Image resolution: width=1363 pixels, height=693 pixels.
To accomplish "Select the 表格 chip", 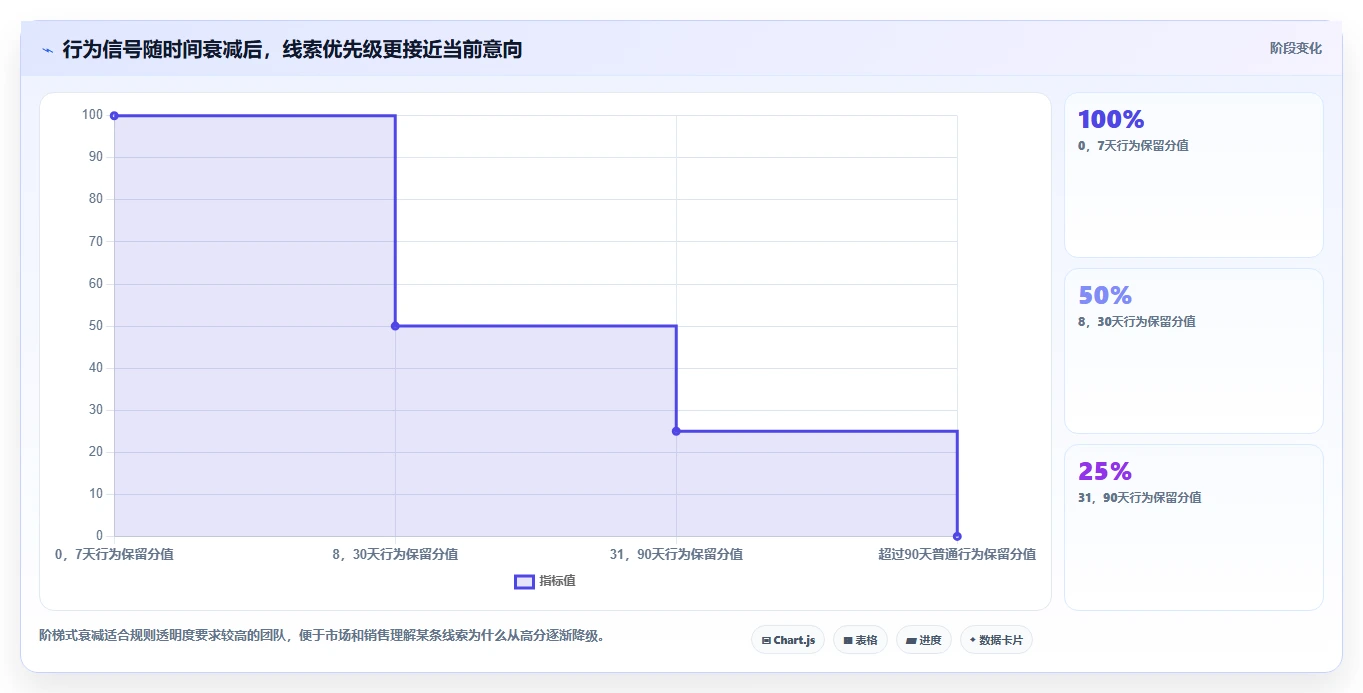I will click(860, 640).
